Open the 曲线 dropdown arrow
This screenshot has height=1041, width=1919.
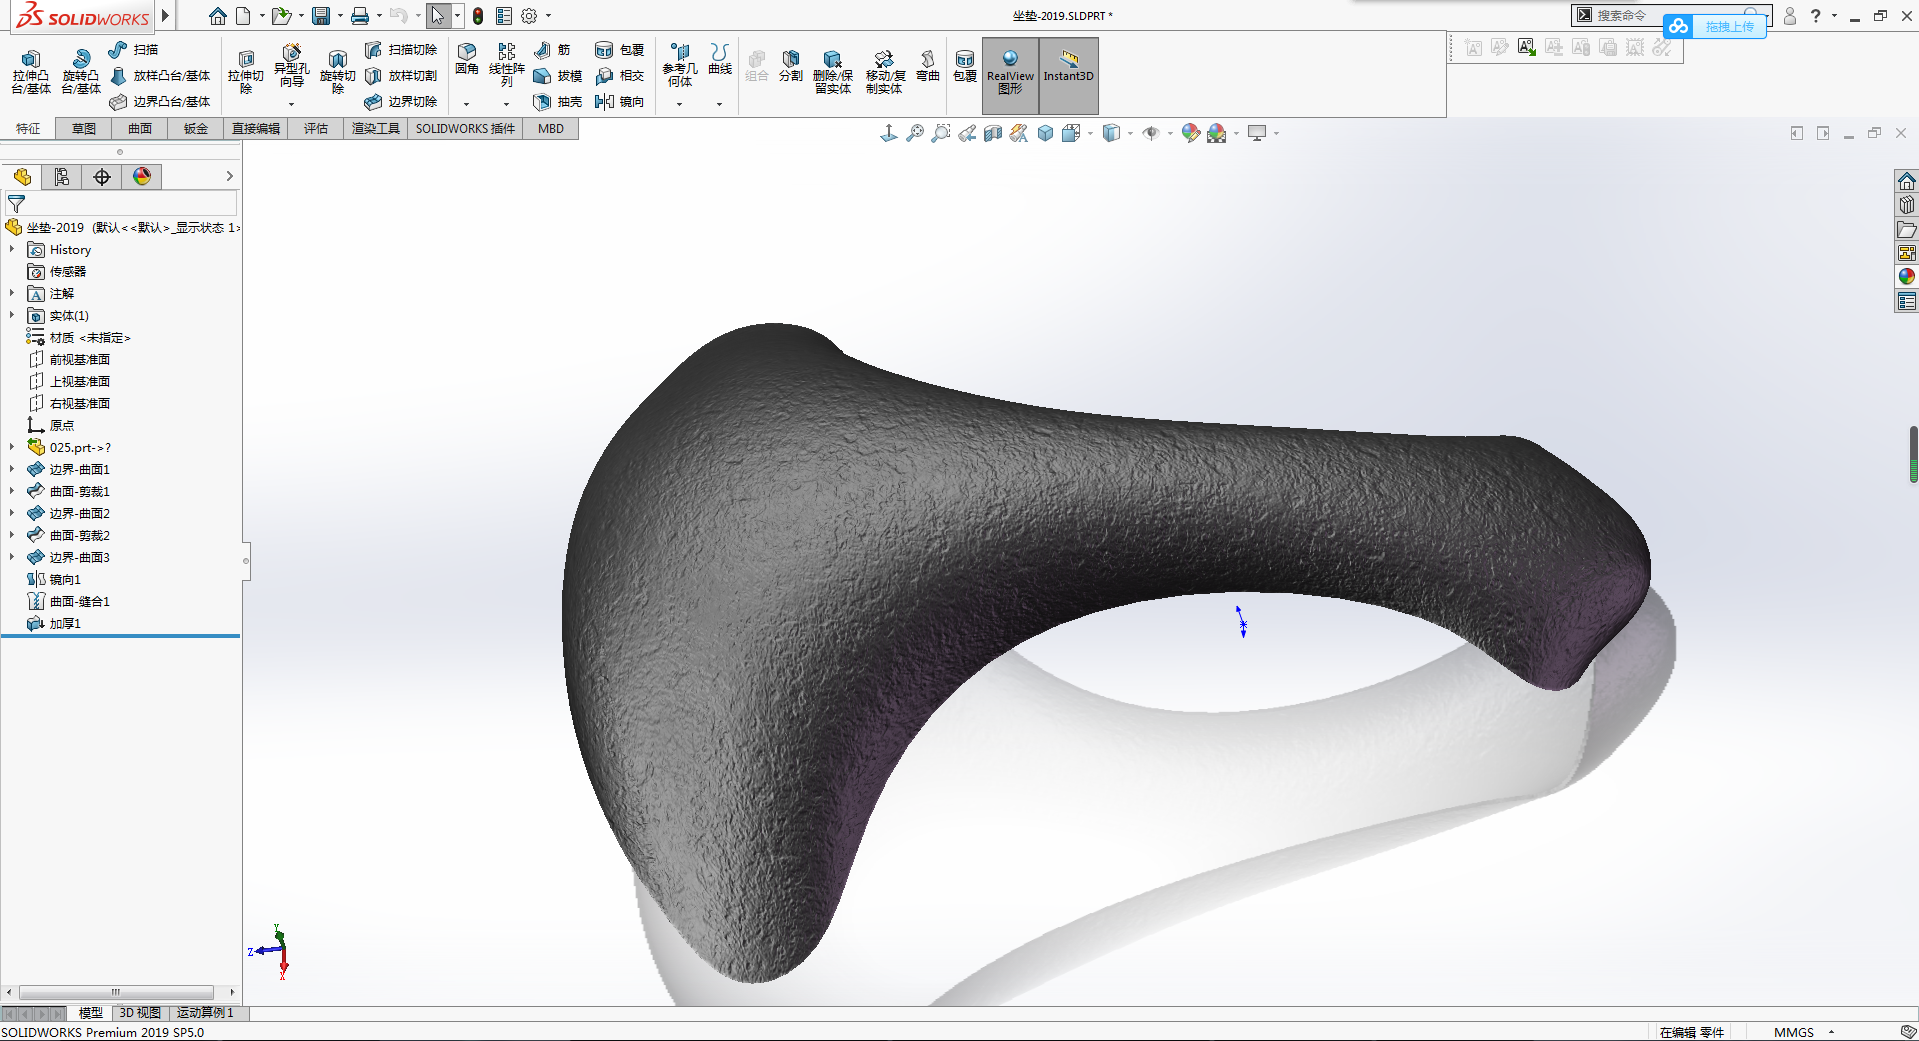pos(720,104)
